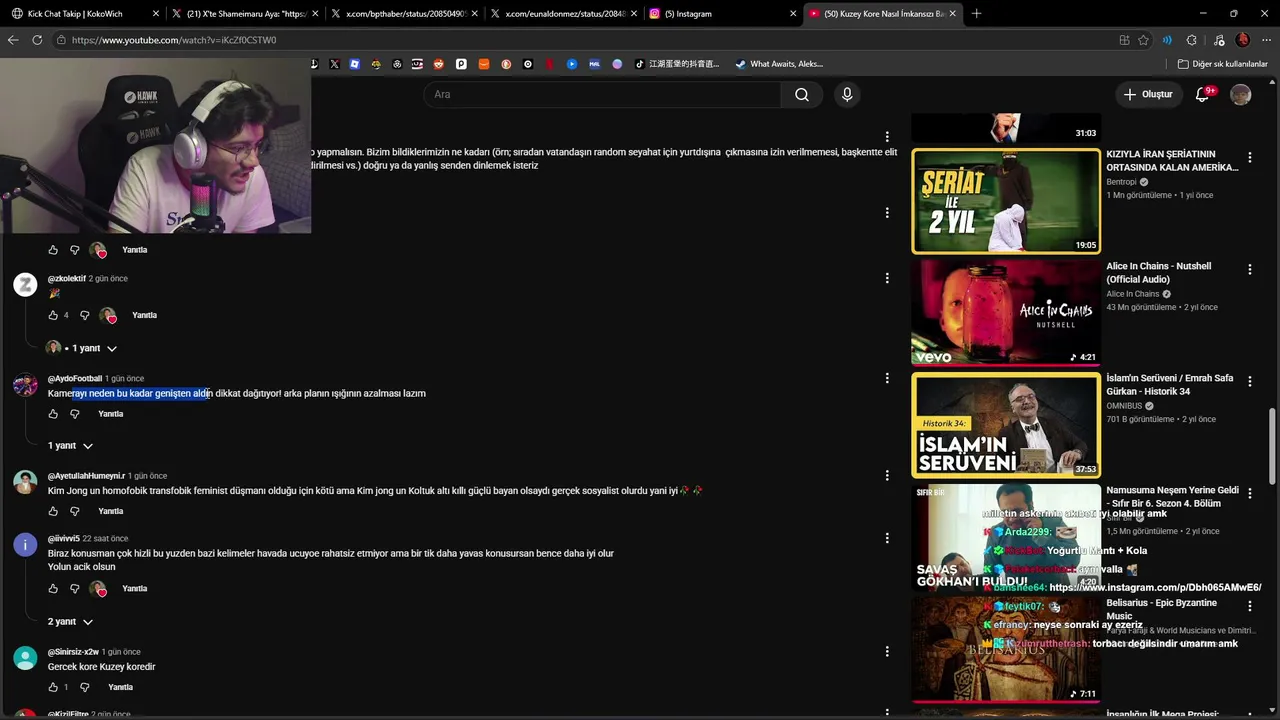Screen dimensions: 1280x720
Task: Open the browser extensions puzzle icon
Action: point(1191,40)
